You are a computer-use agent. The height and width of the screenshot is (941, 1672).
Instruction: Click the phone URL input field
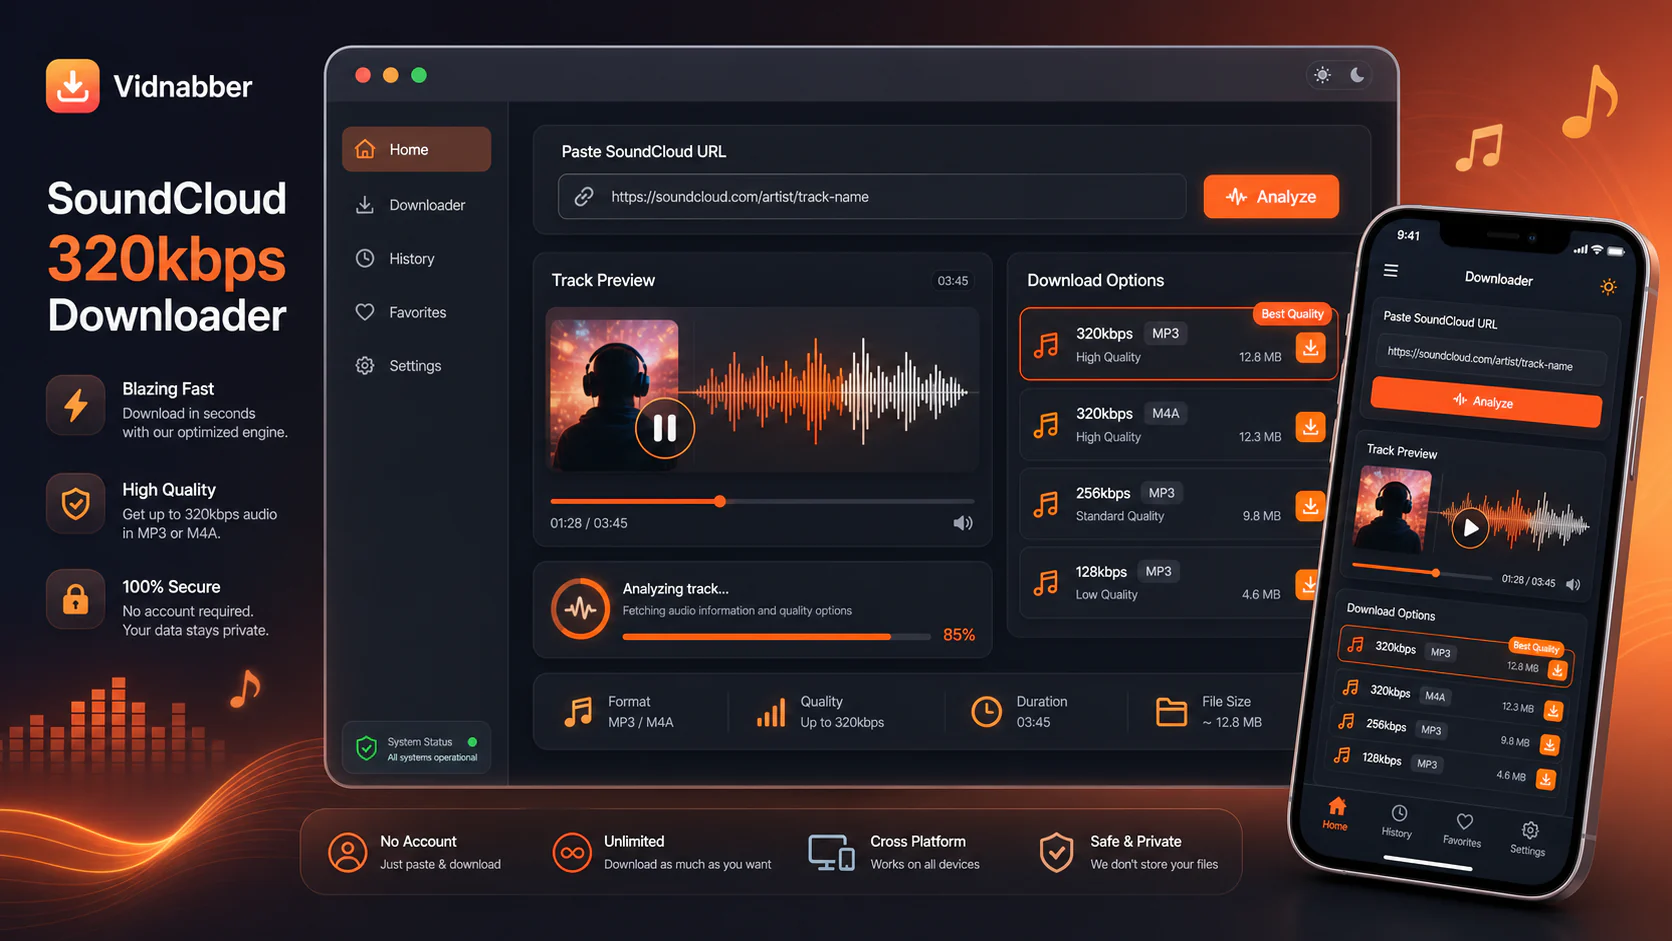pyautogui.click(x=1492, y=360)
